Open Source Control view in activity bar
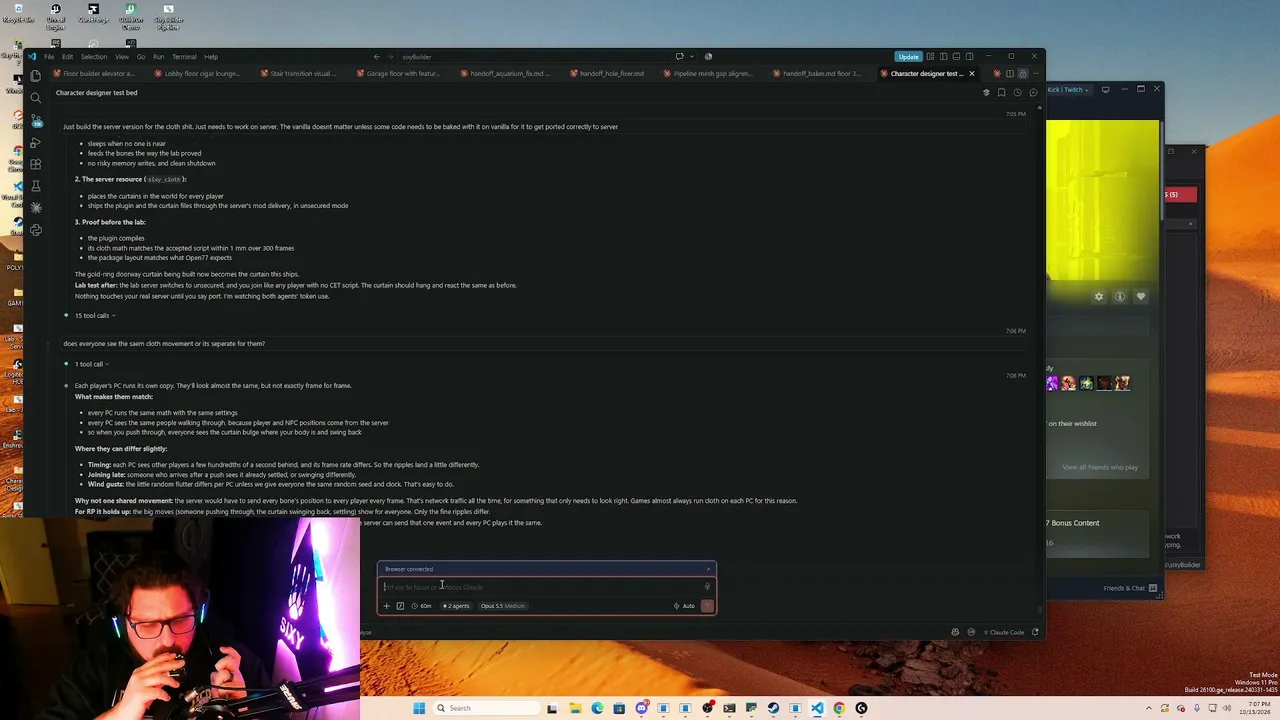 36,120
